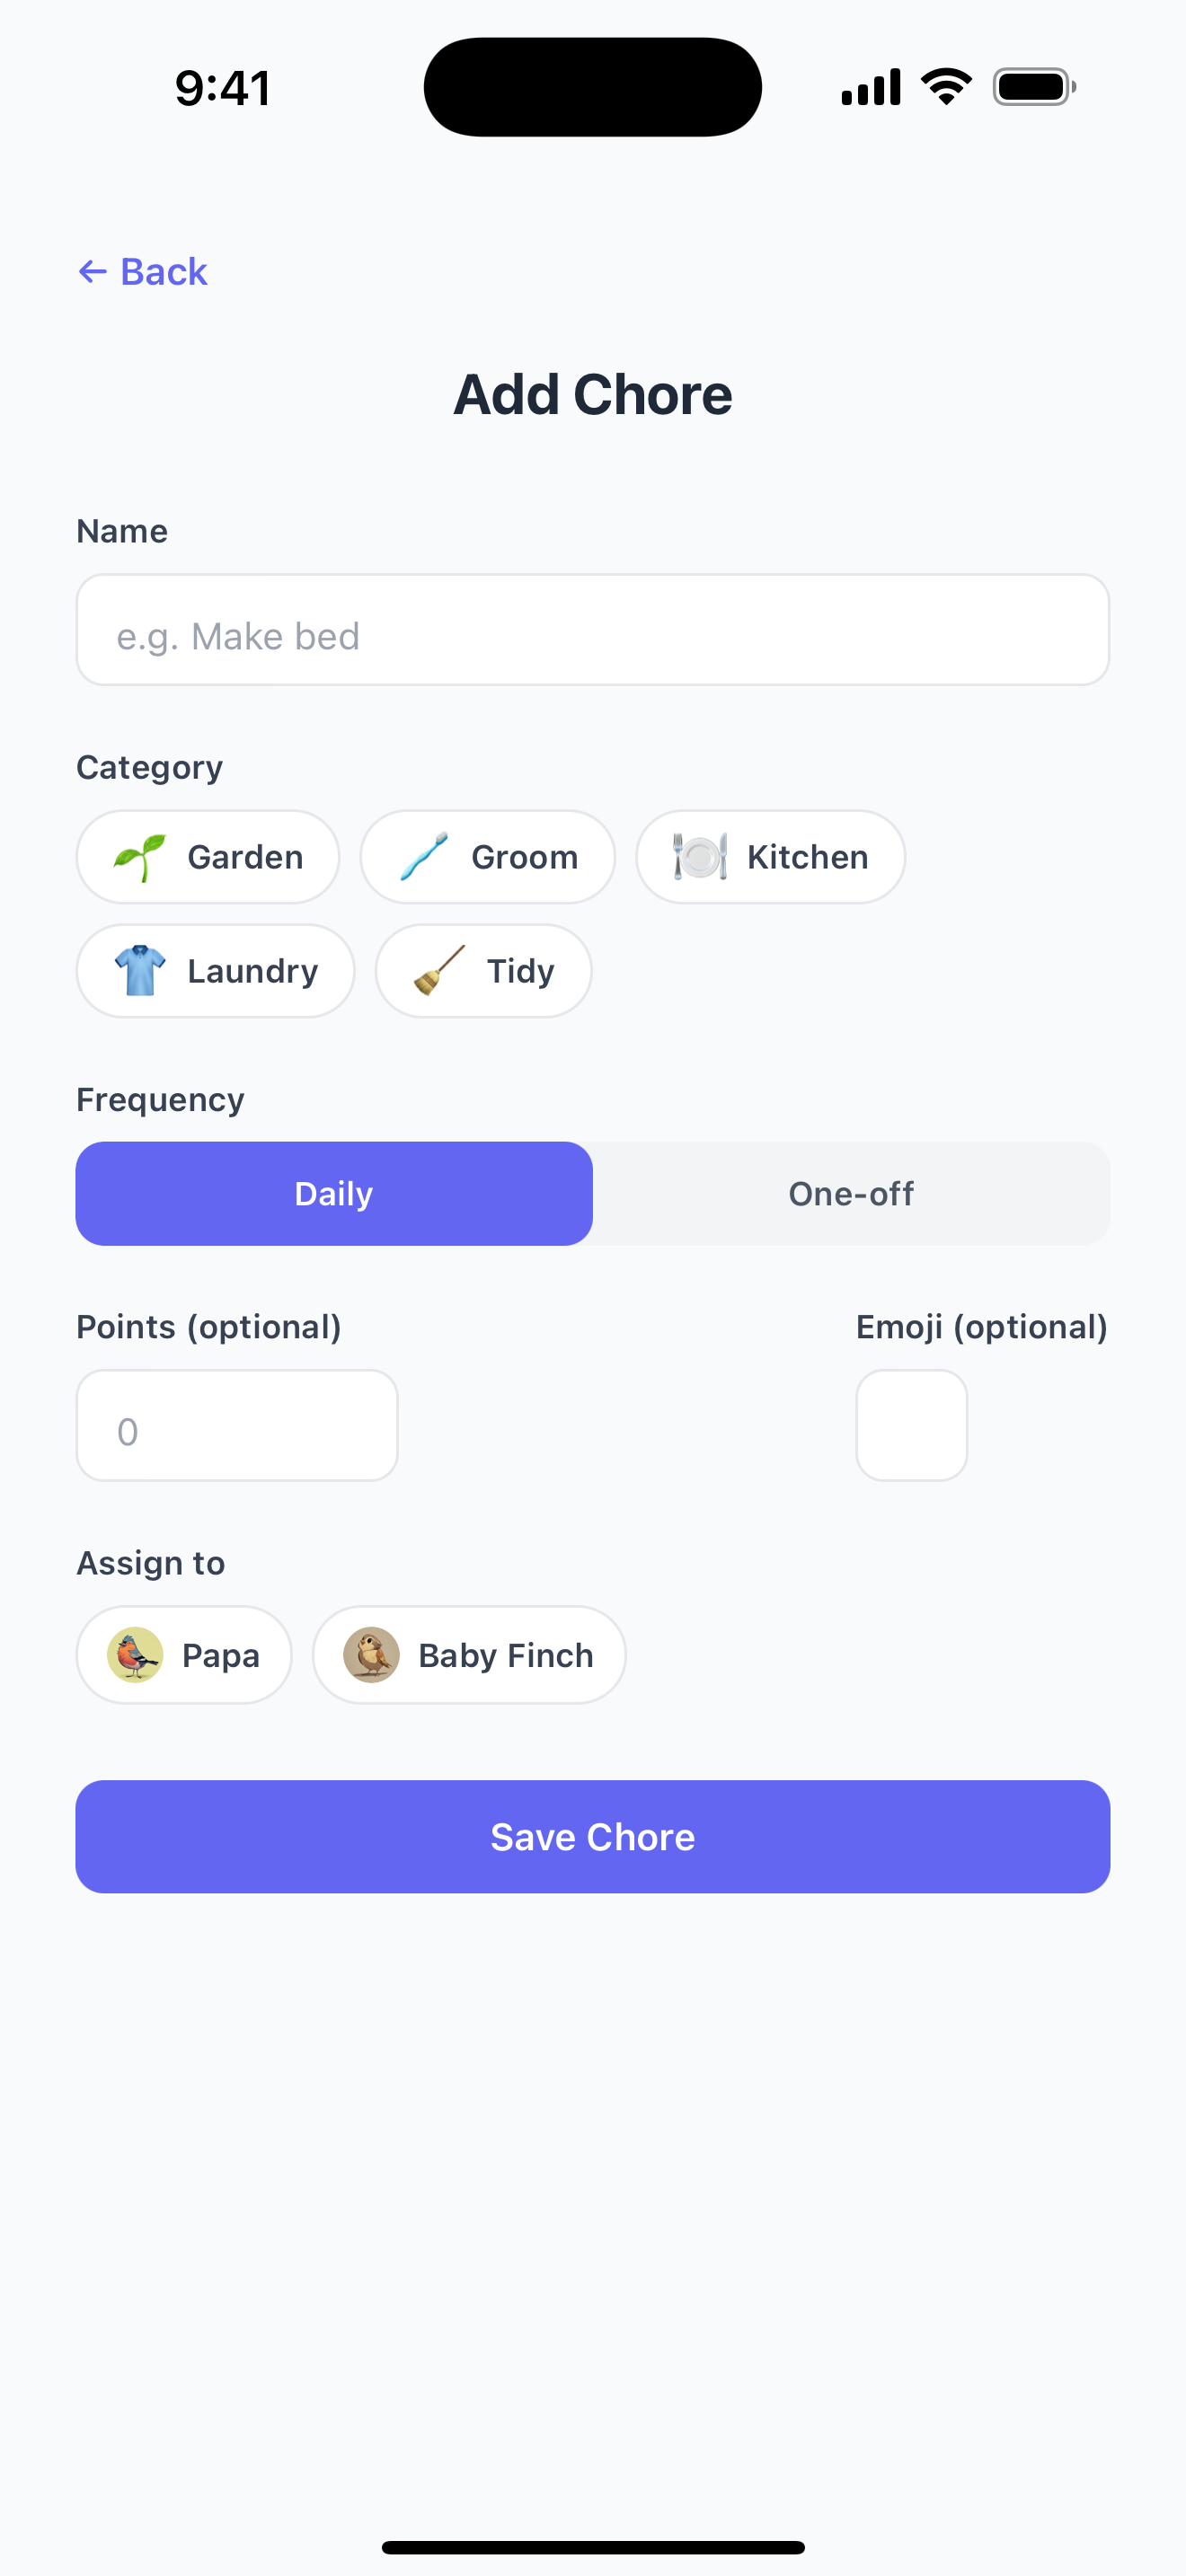1186x2576 pixels.
Task: Click the Points value field
Action: (x=237, y=1424)
